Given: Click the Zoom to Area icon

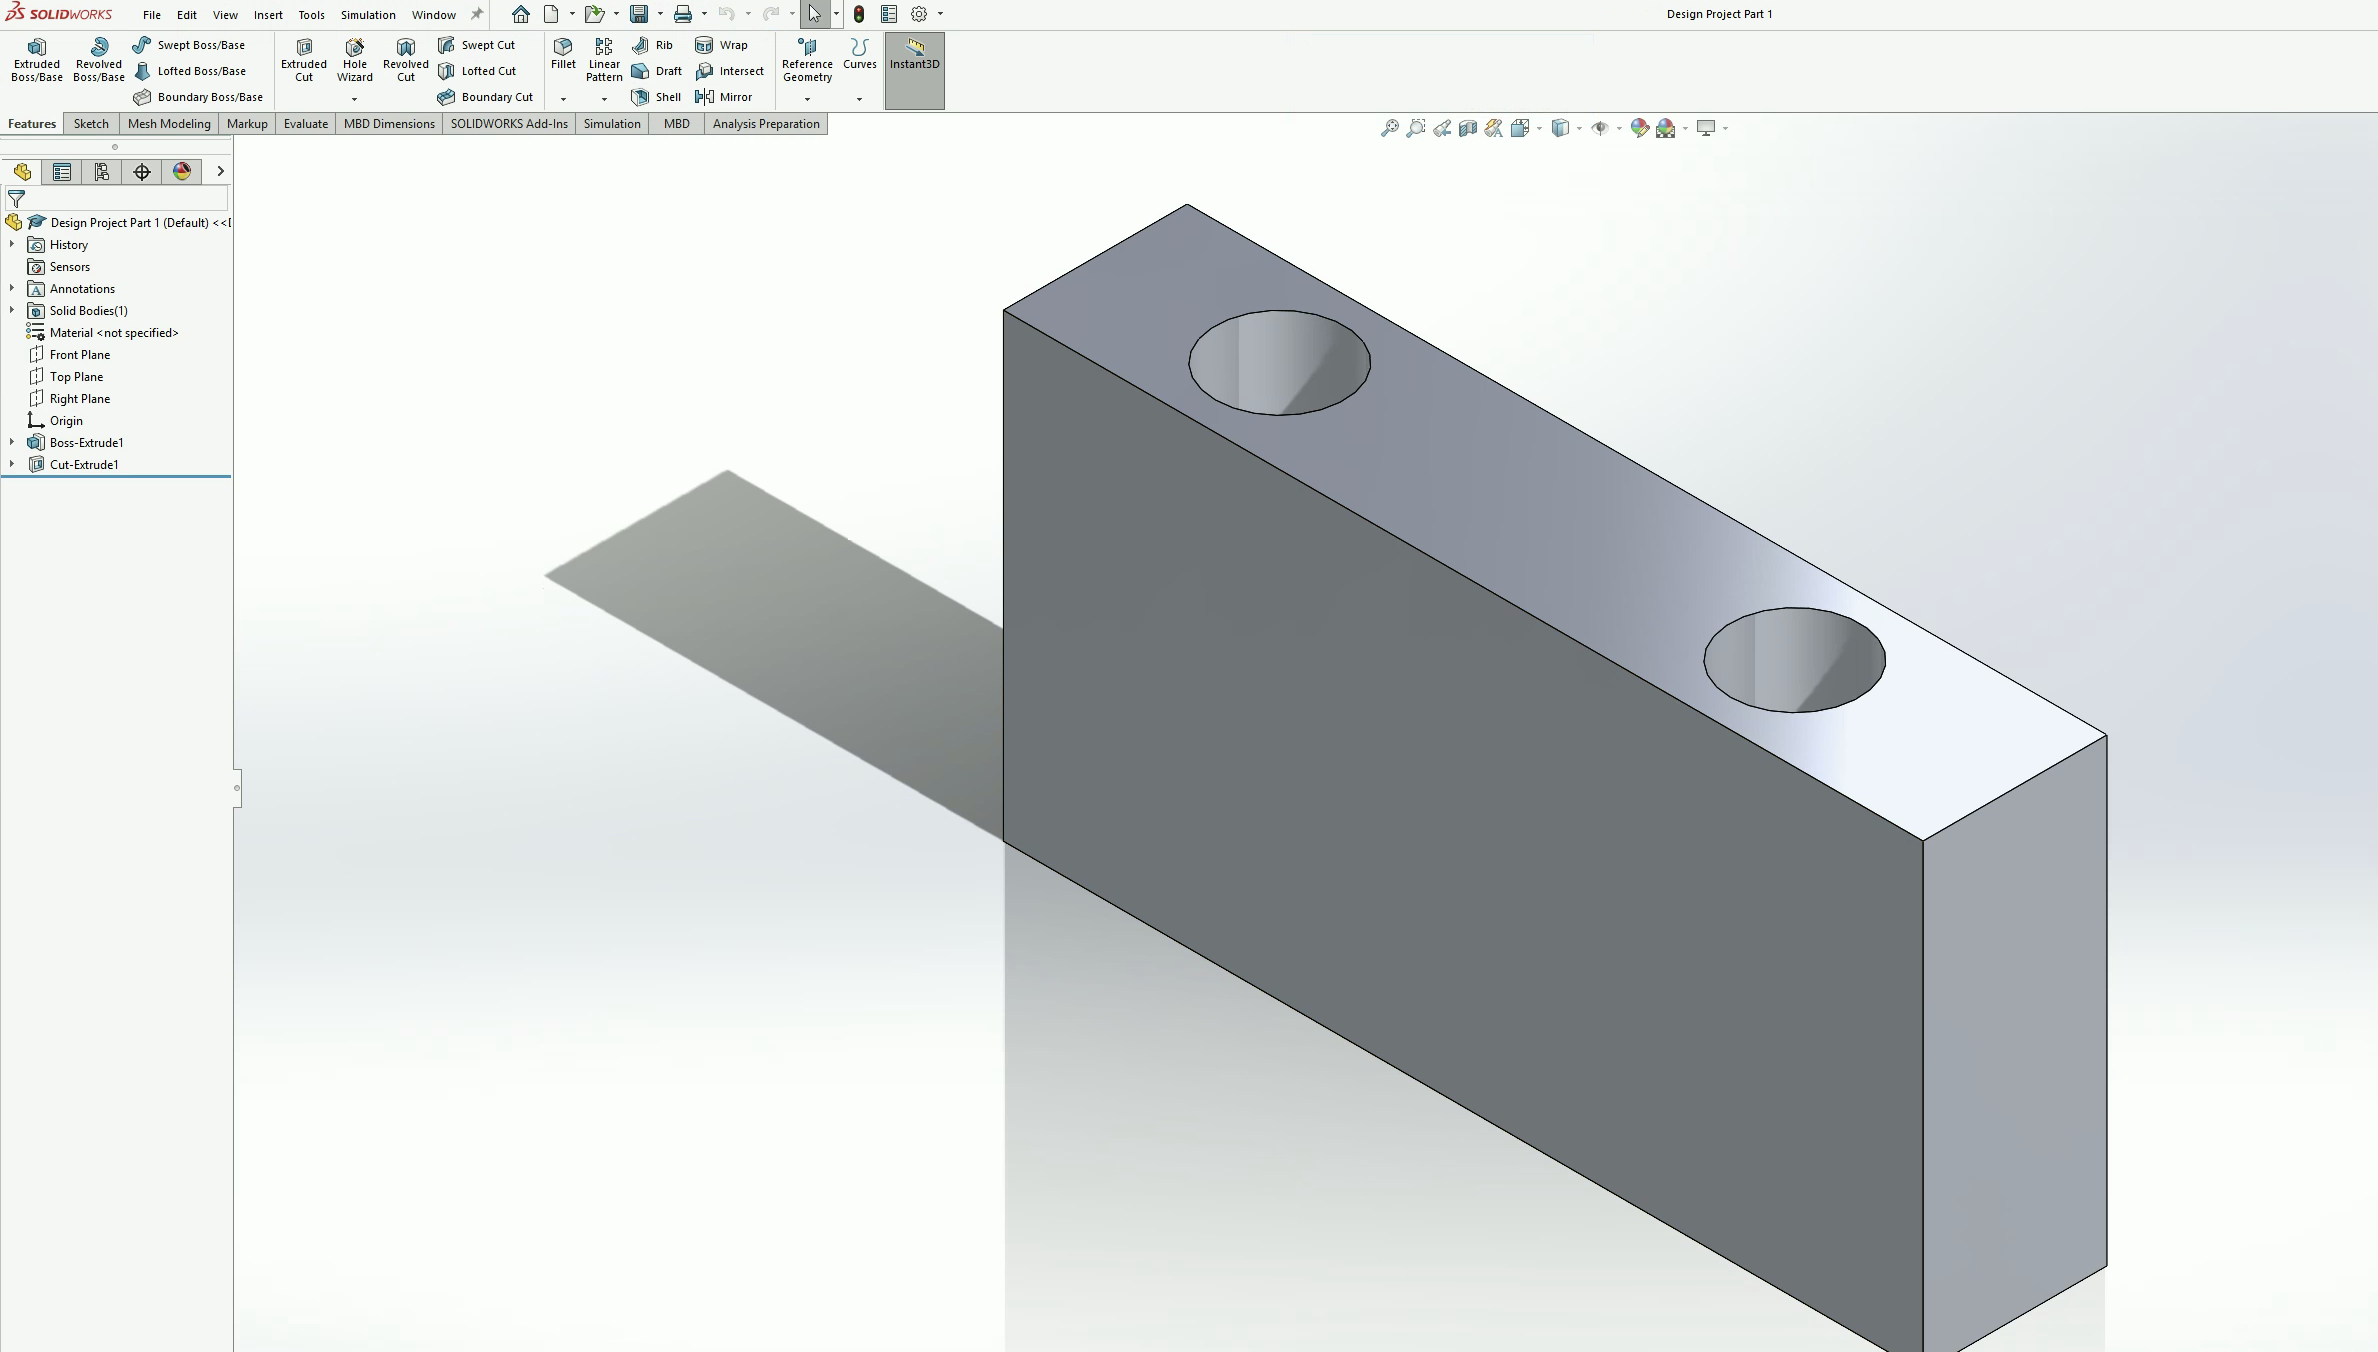Looking at the screenshot, I should (1416, 128).
